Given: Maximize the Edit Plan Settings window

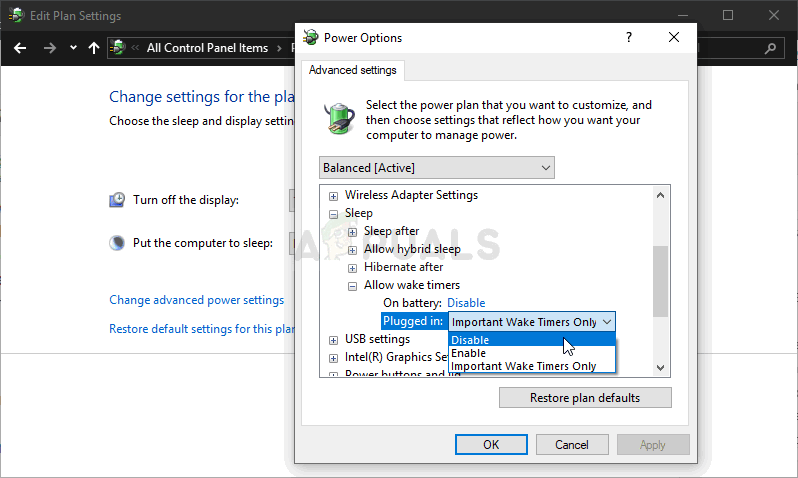Looking at the screenshot, I should (x=728, y=15).
